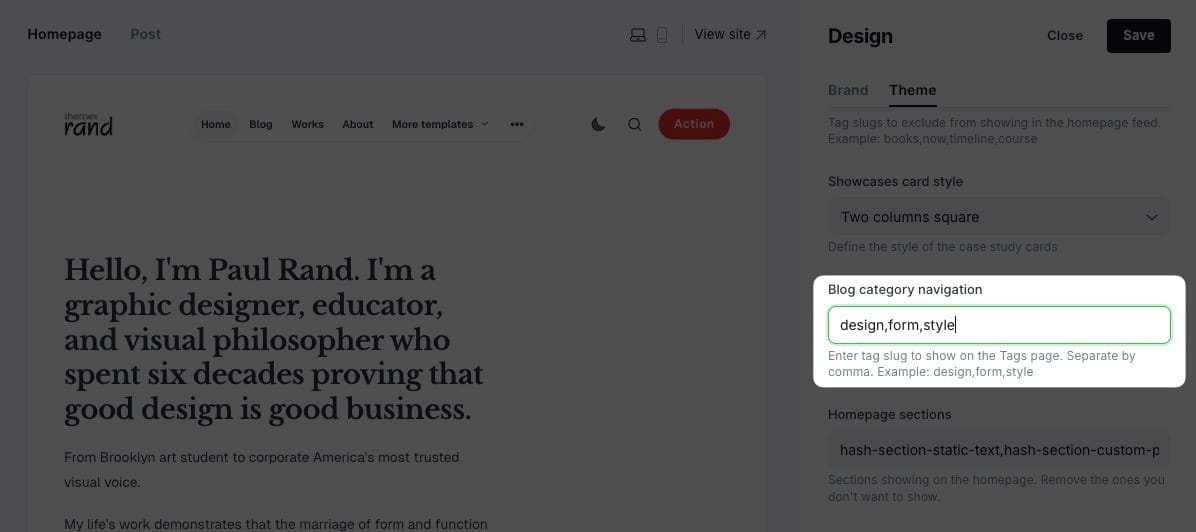Open View site external link
This screenshot has width=1196, height=532.
pos(730,35)
